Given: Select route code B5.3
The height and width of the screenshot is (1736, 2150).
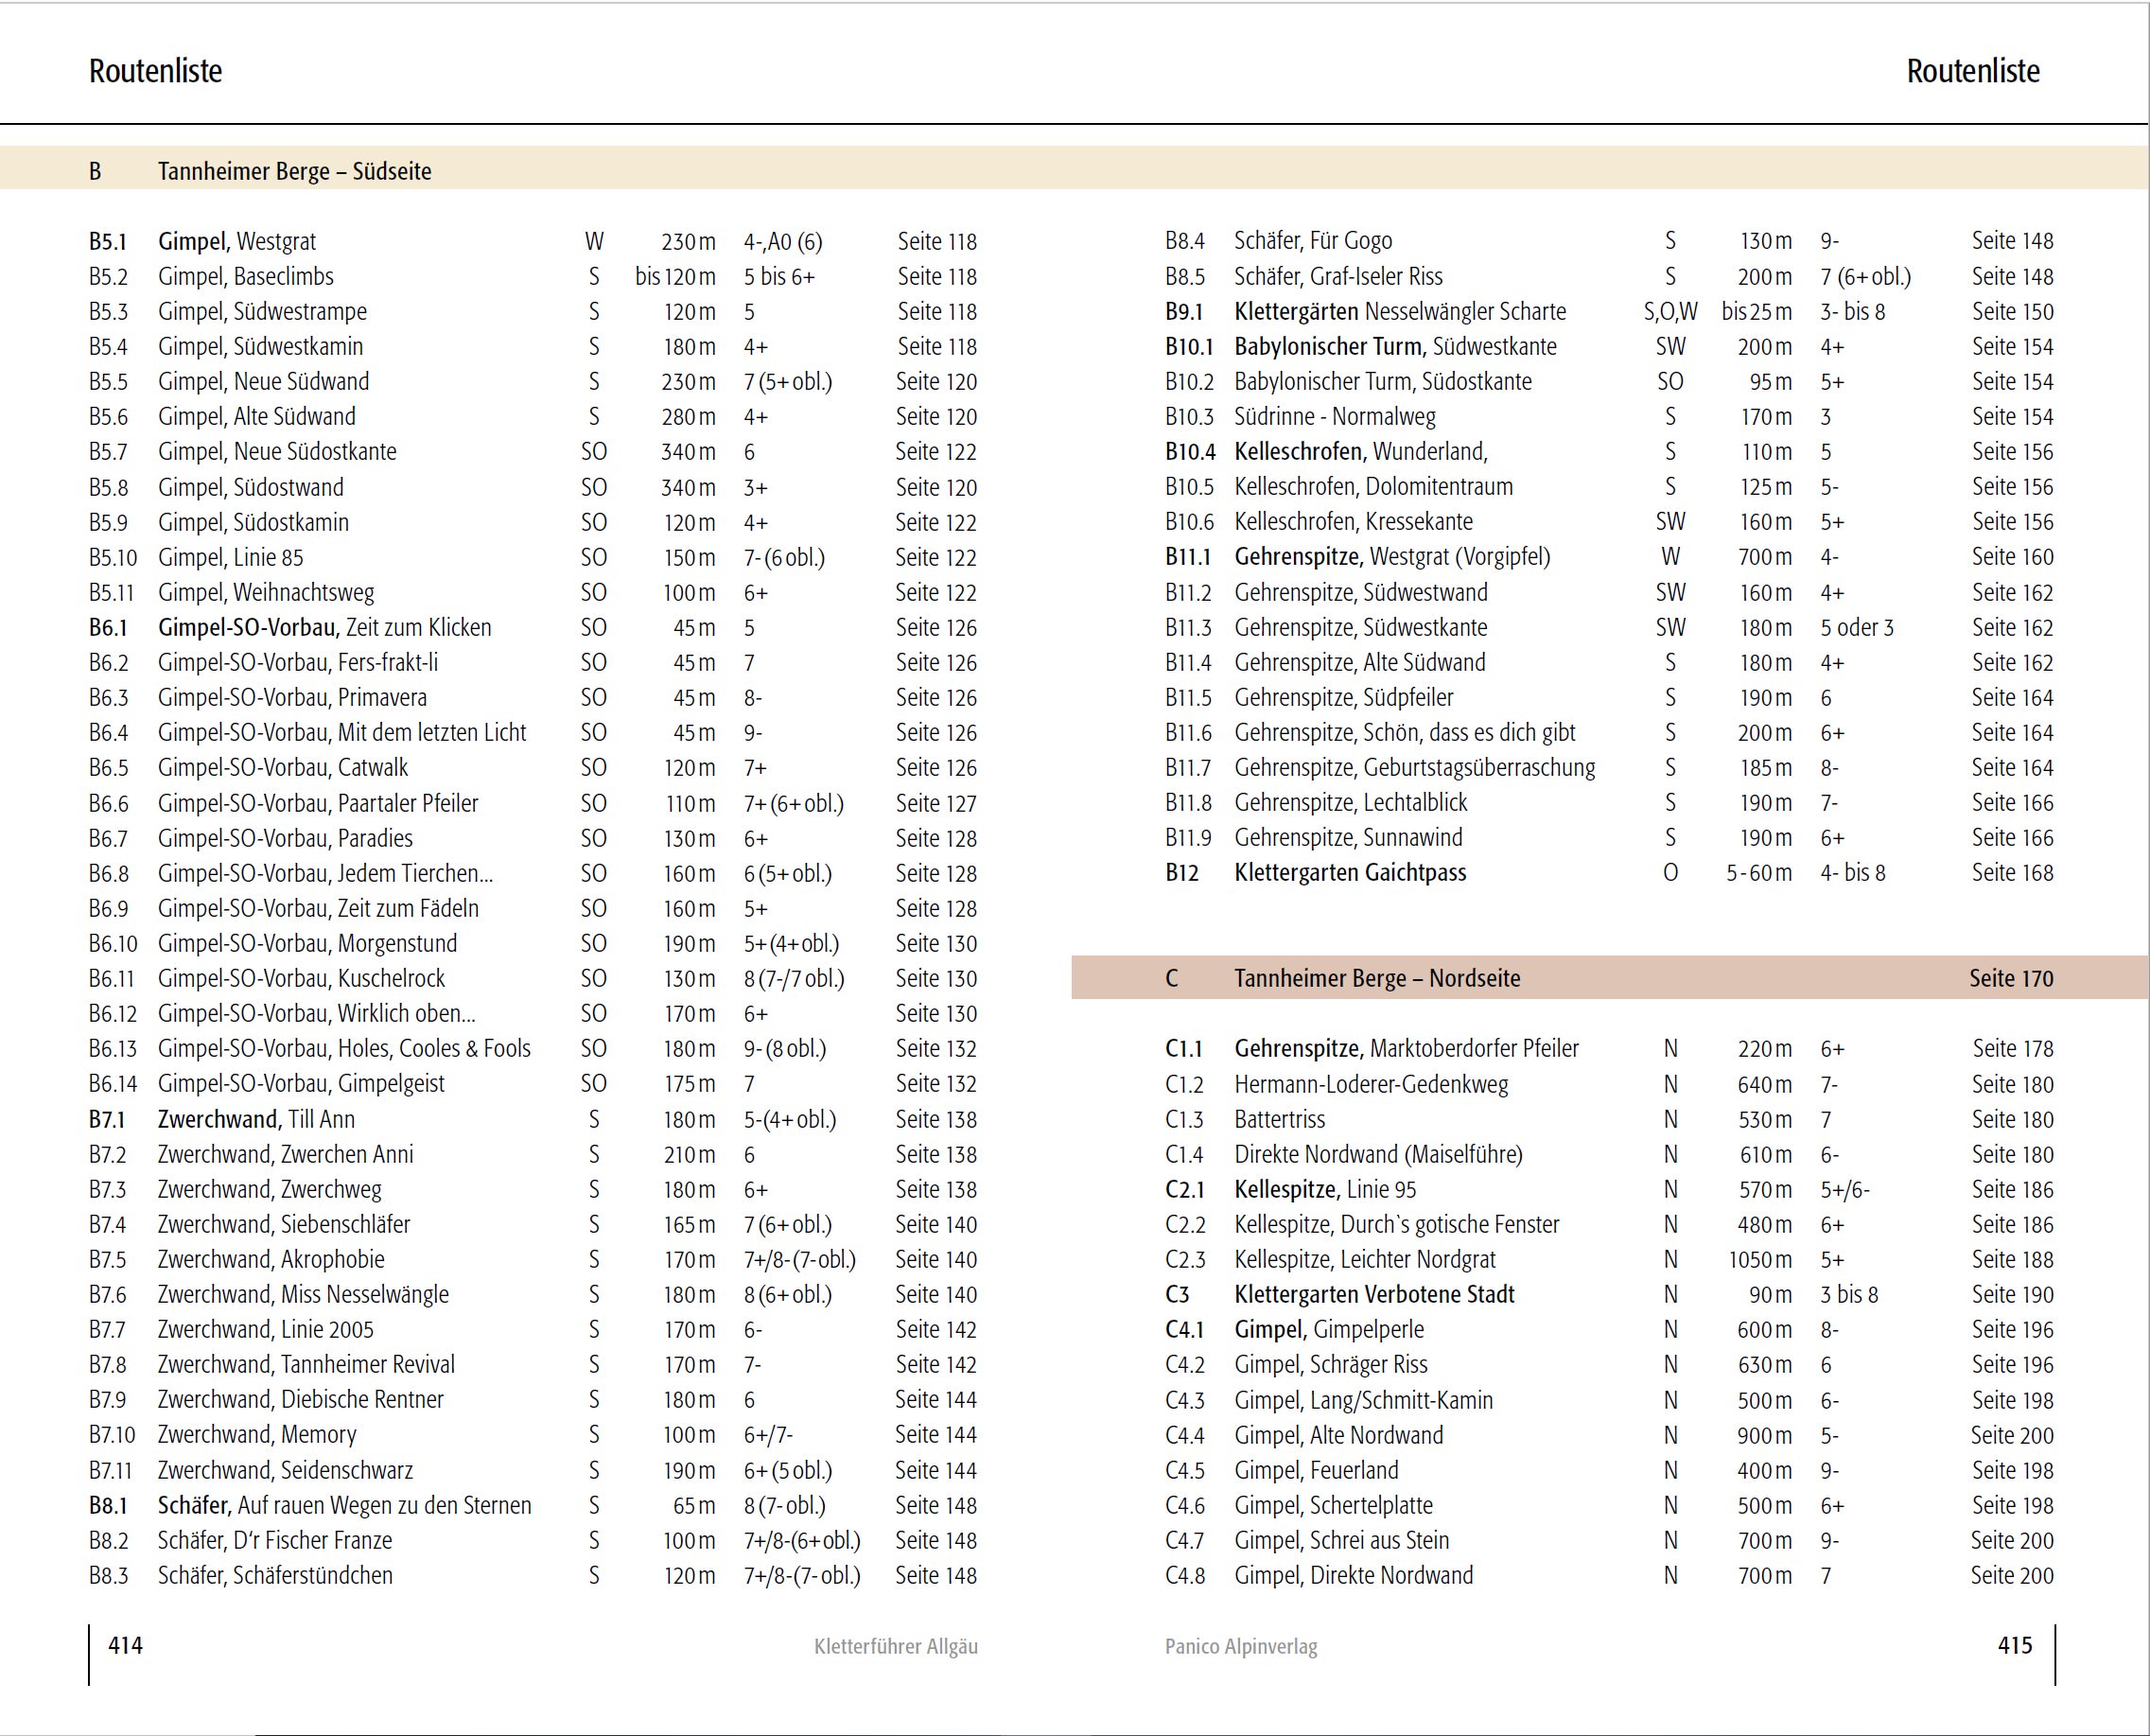Looking at the screenshot, I should tap(108, 311).
